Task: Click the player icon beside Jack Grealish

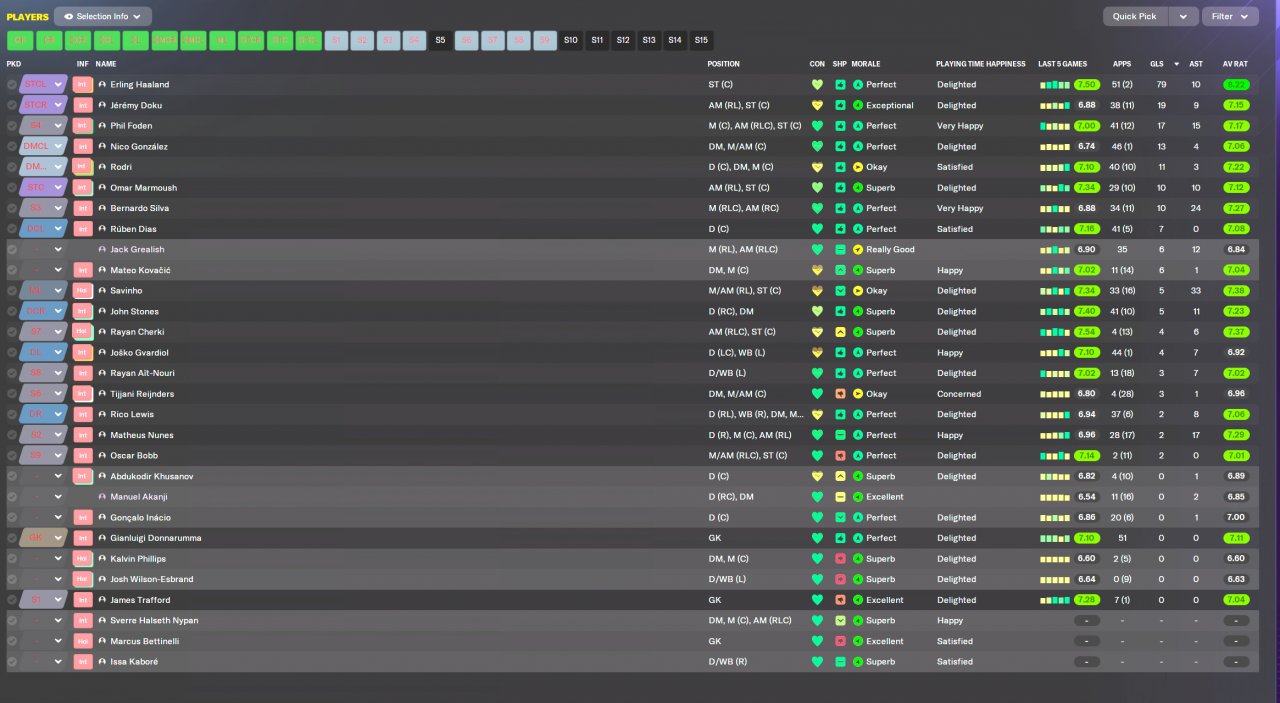Action: click(x=102, y=250)
